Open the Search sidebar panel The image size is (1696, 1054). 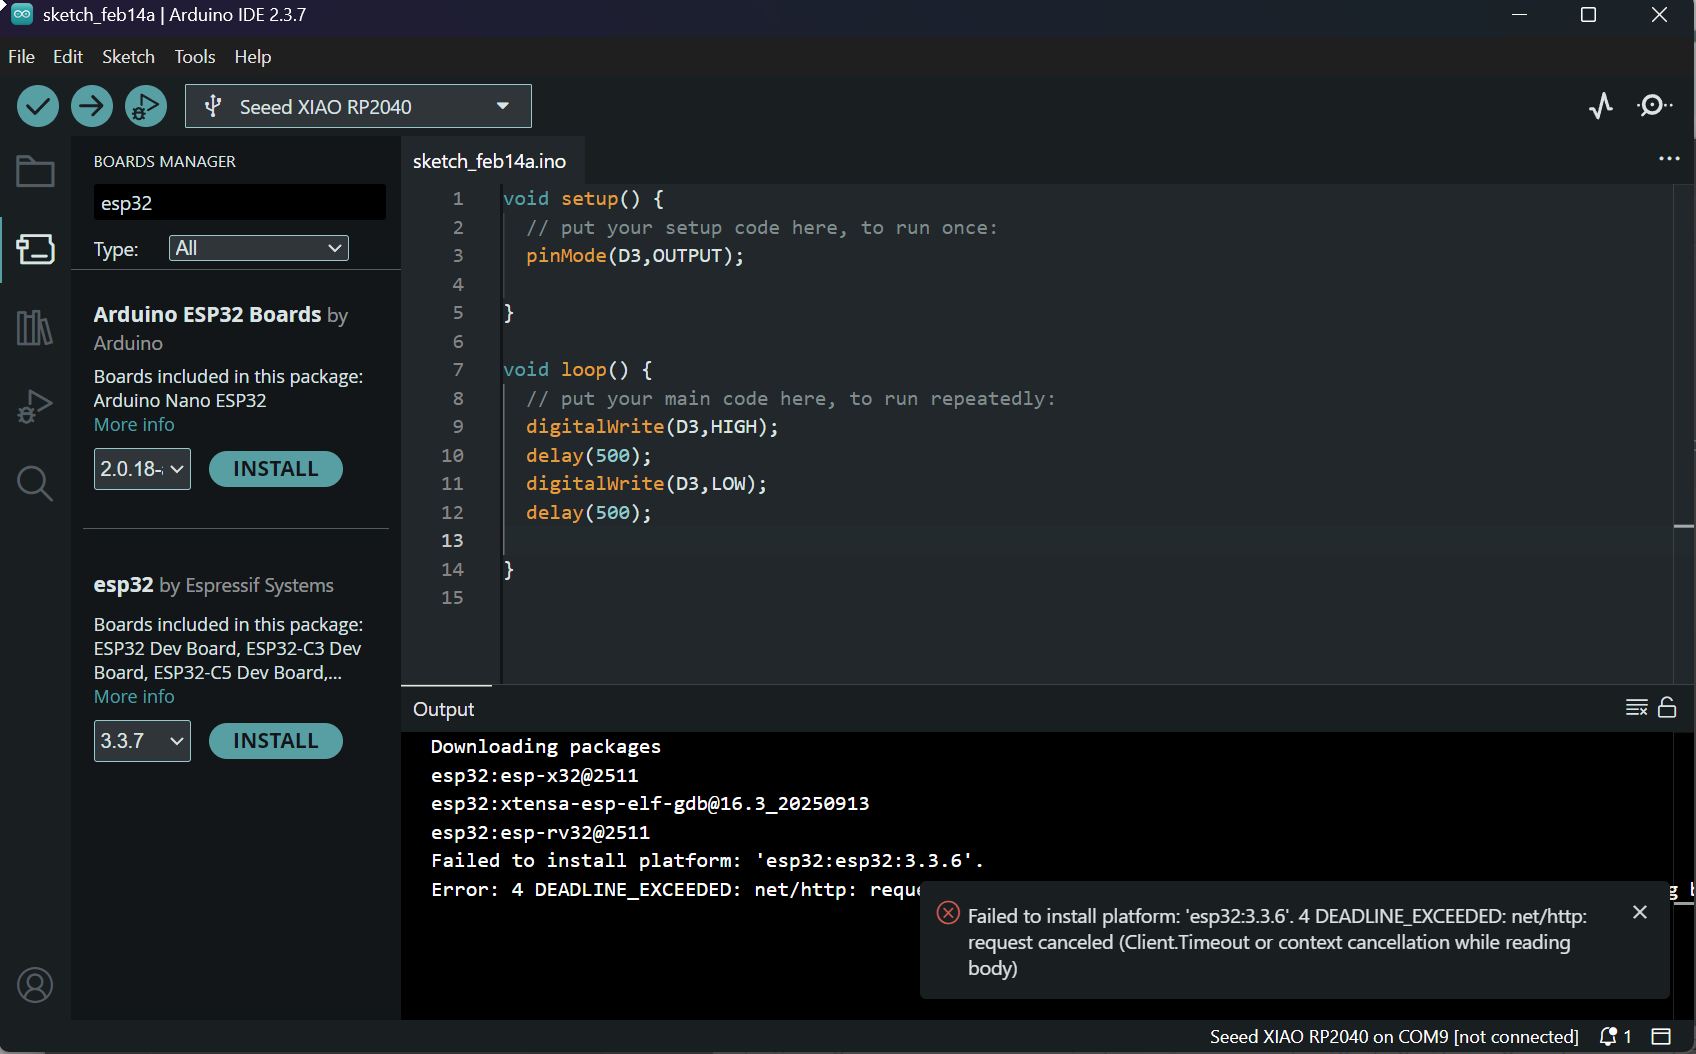(35, 484)
